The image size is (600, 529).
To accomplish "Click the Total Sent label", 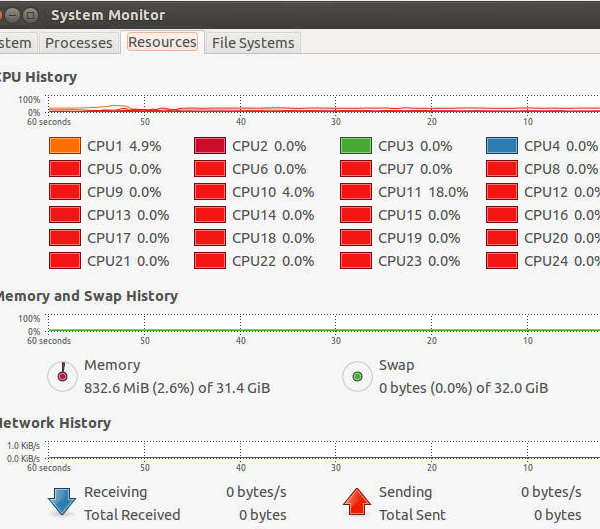I will (412, 515).
